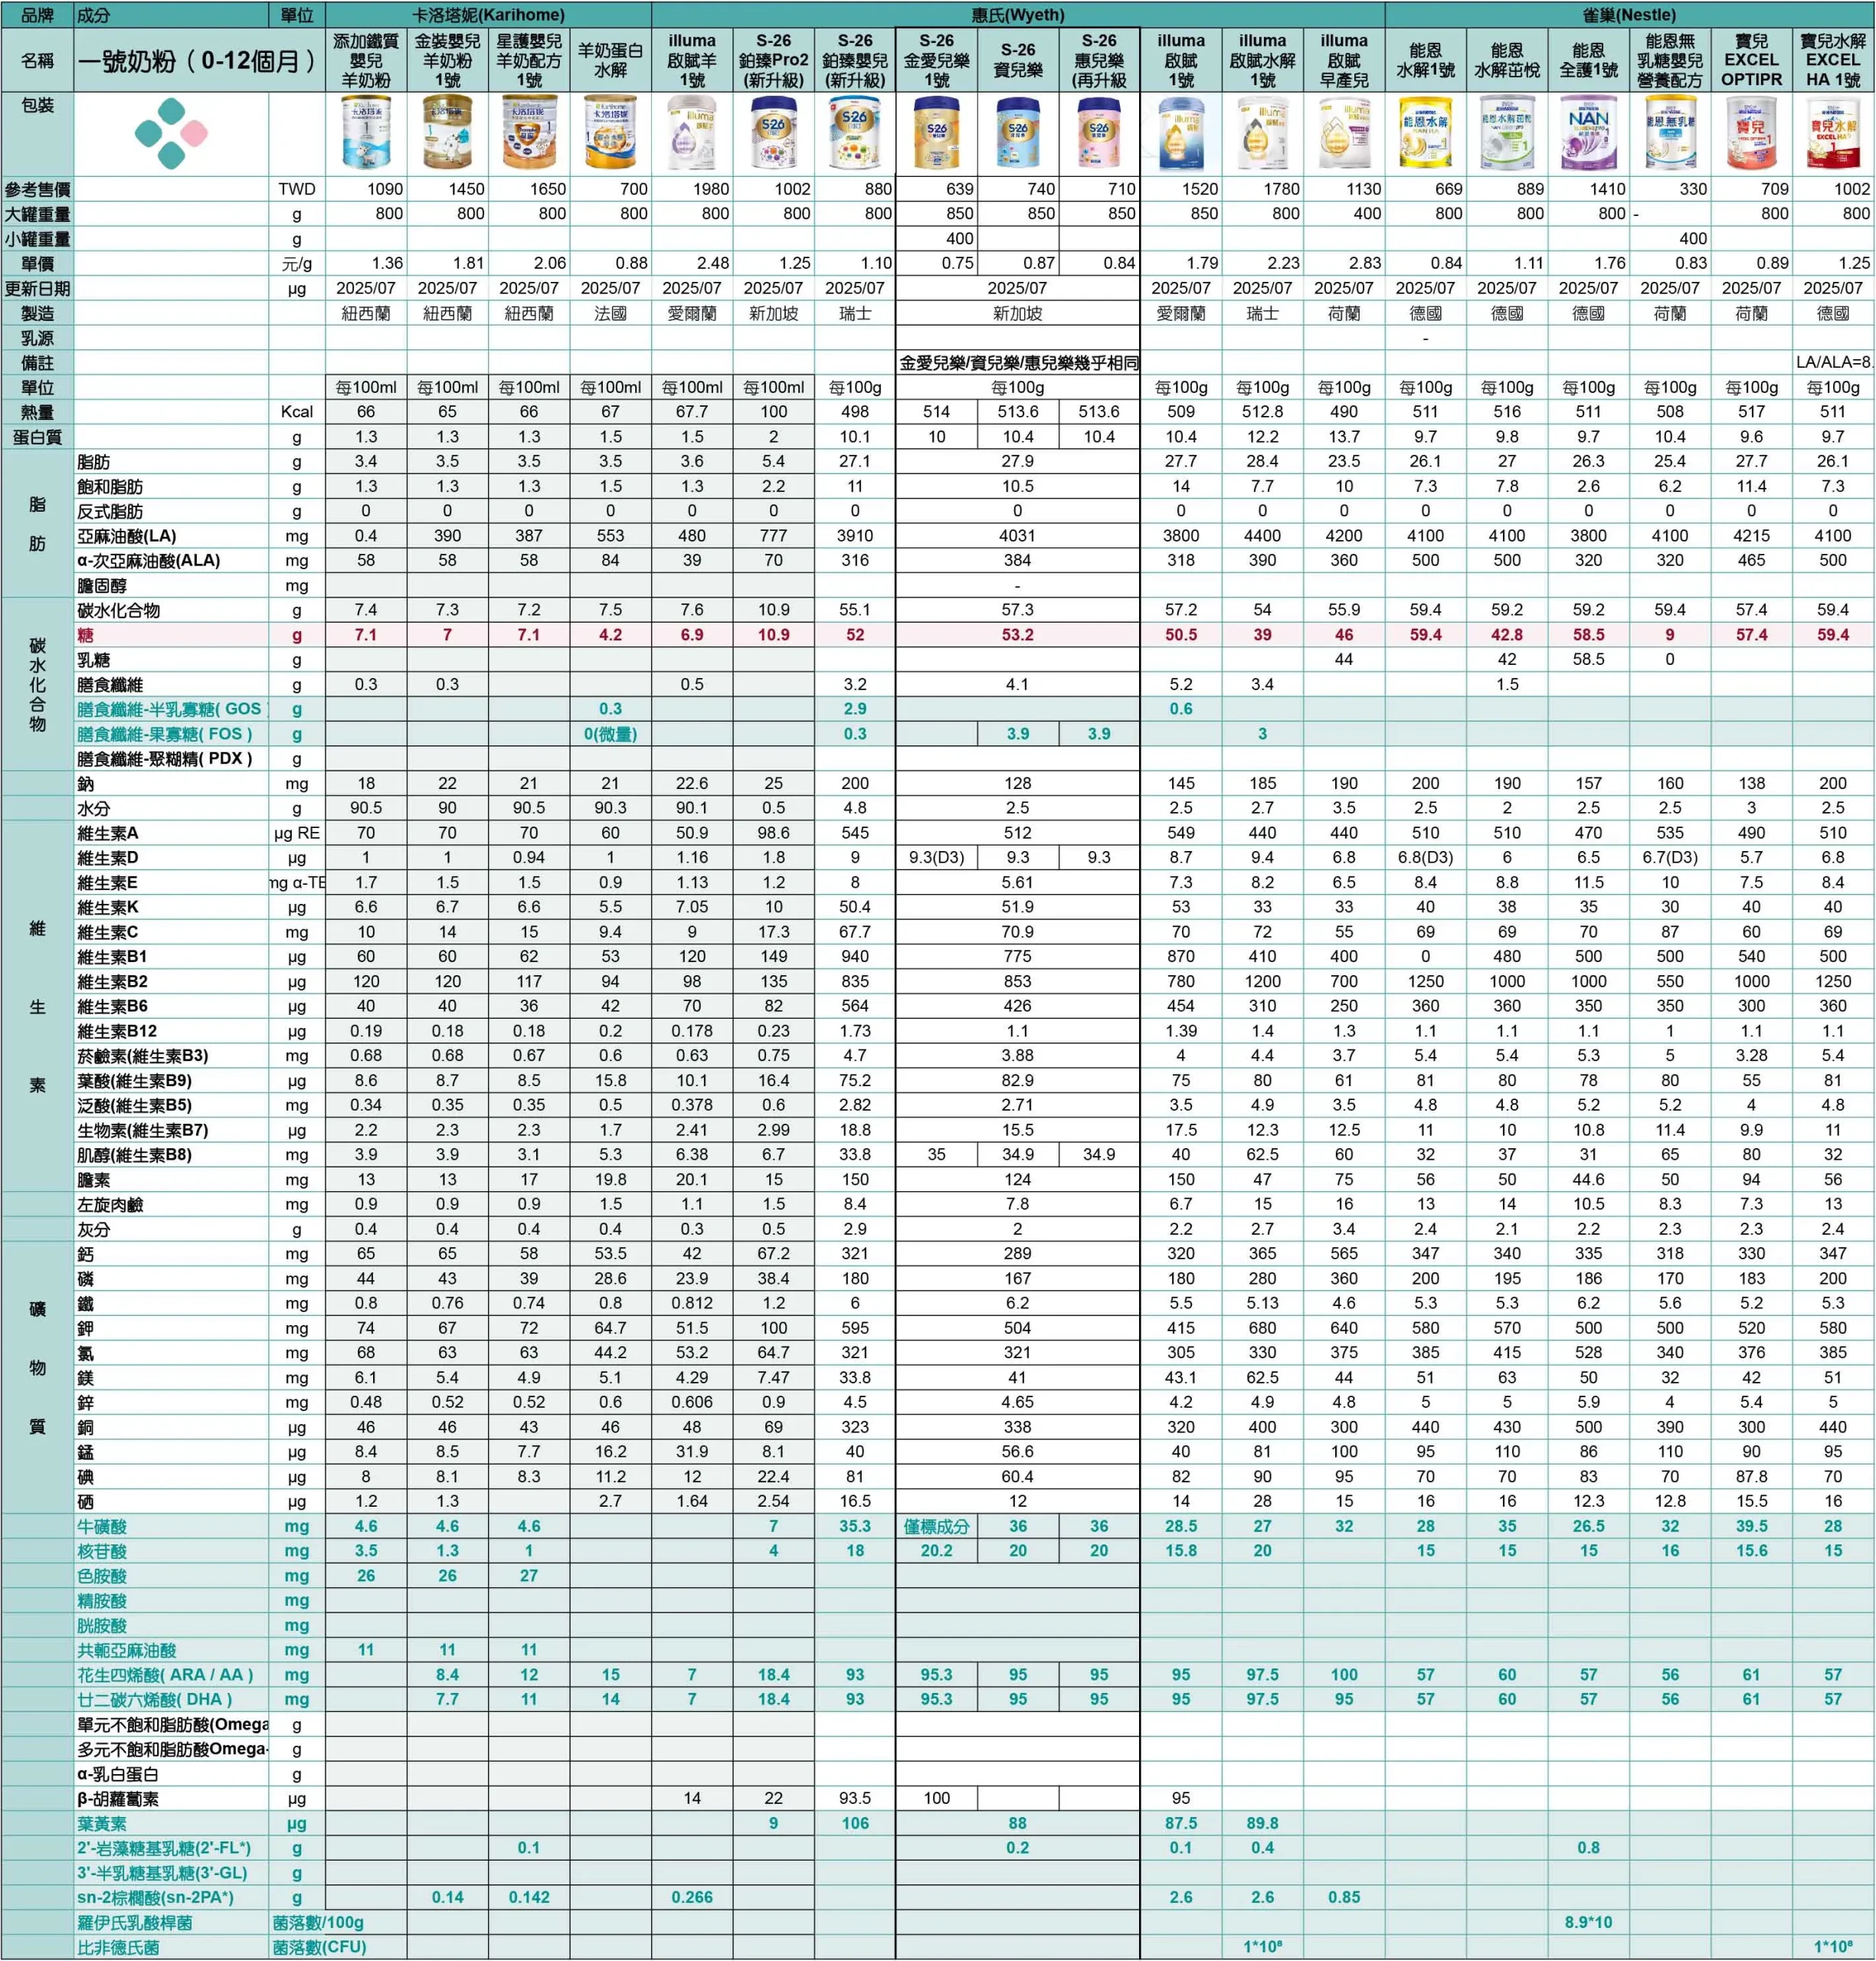Select the 惠氏(Wyeth) brand header cell

click(1017, 15)
